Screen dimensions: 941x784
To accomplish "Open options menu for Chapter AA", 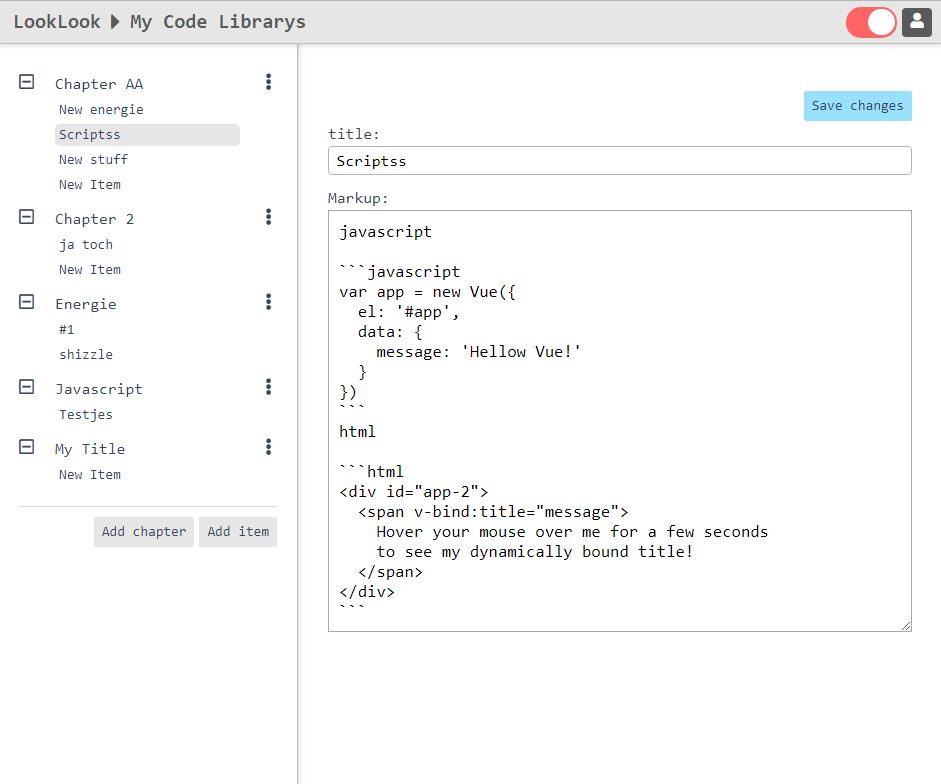I will click(x=268, y=82).
